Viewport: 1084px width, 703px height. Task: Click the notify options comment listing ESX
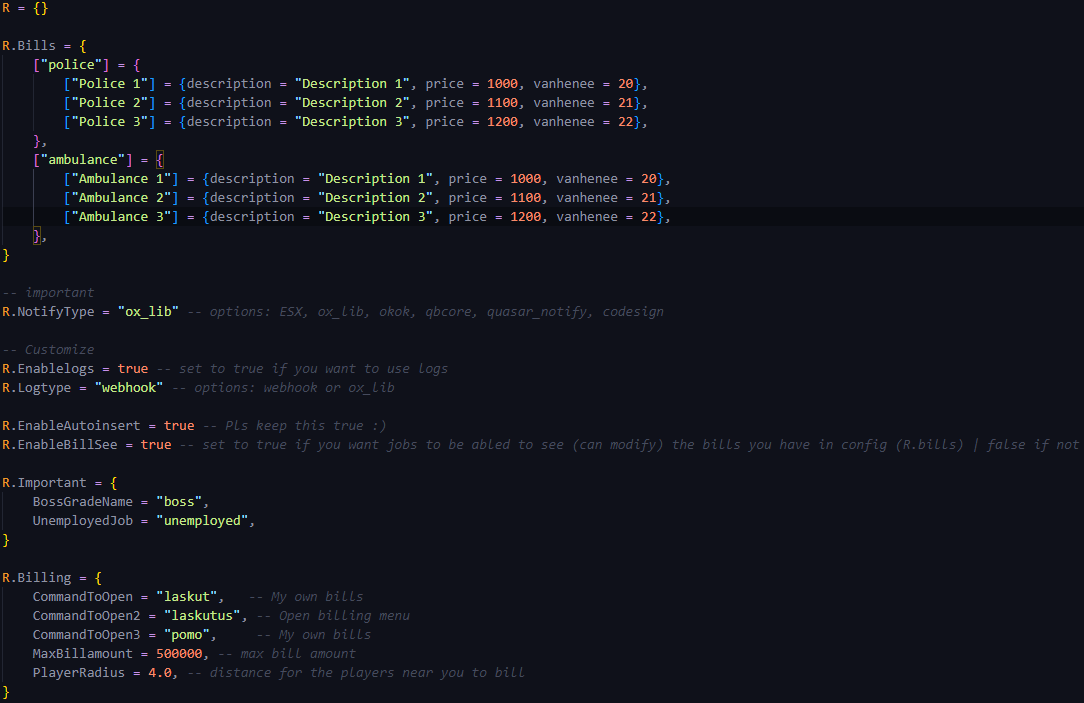coord(426,312)
